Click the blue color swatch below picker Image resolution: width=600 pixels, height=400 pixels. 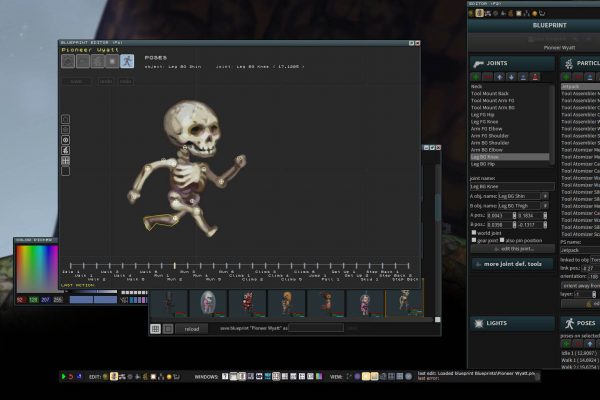pyautogui.click(x=93, y=300)
